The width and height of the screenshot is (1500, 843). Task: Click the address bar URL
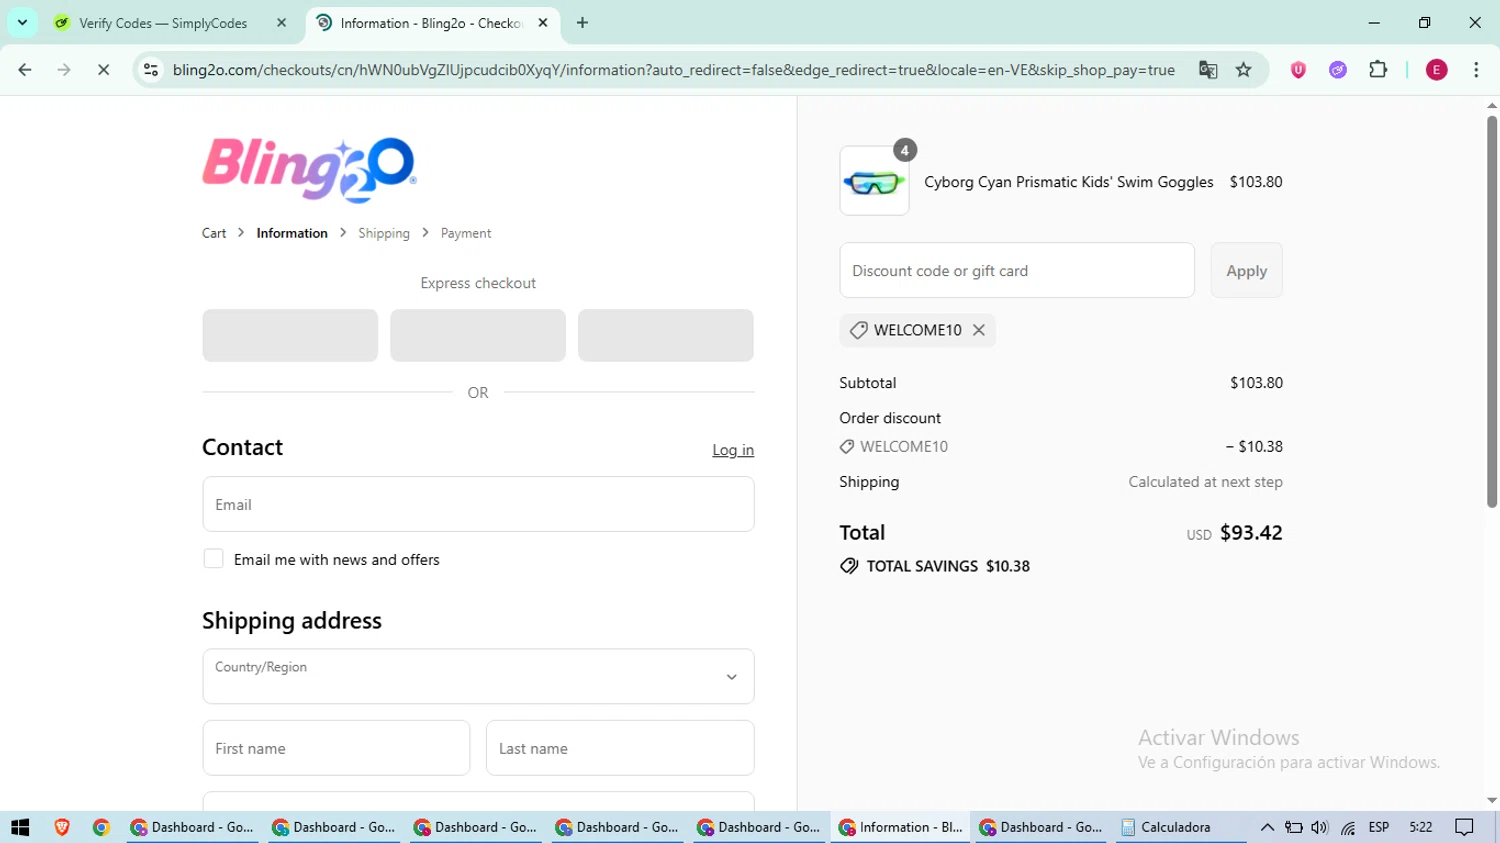pyautogui.click(x=673, y=70)
